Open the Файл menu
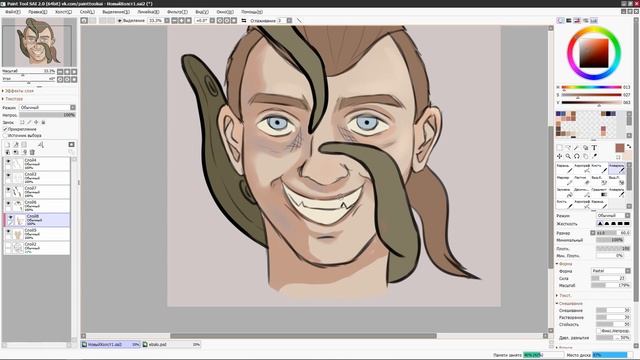This screenshot has height=360, width=640. [x=12, y=12]
